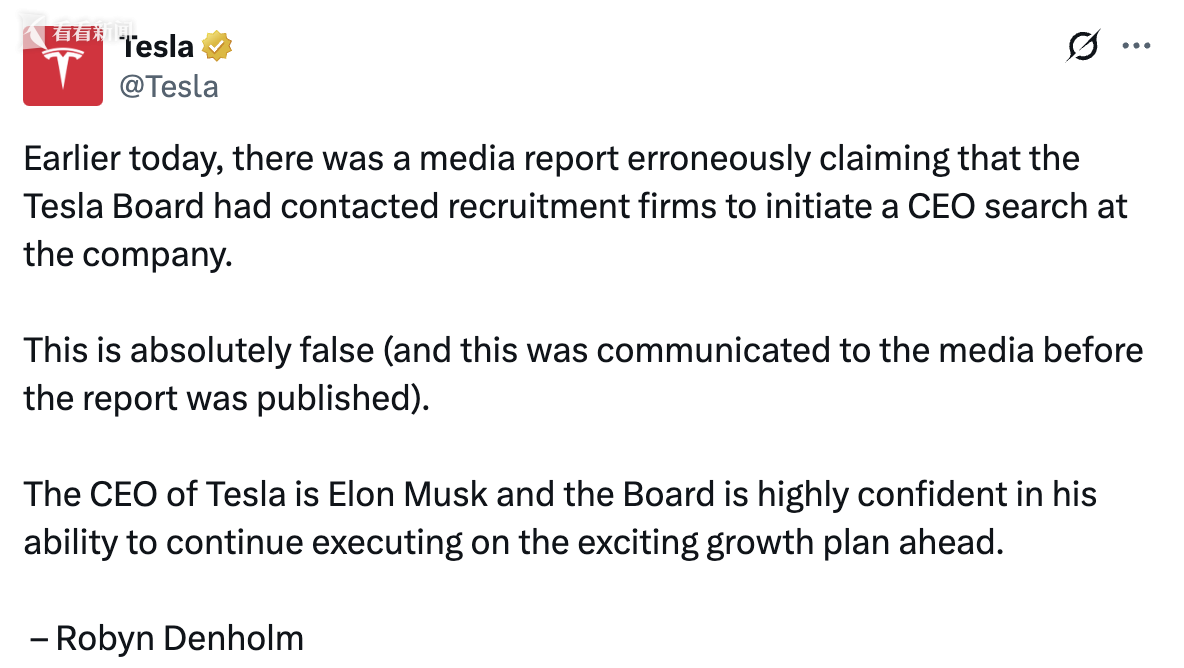Viewport: 1184px width, 668px height.
Task: Click the 'Robyn Denholm' signature
Action: tap(180, 639)
